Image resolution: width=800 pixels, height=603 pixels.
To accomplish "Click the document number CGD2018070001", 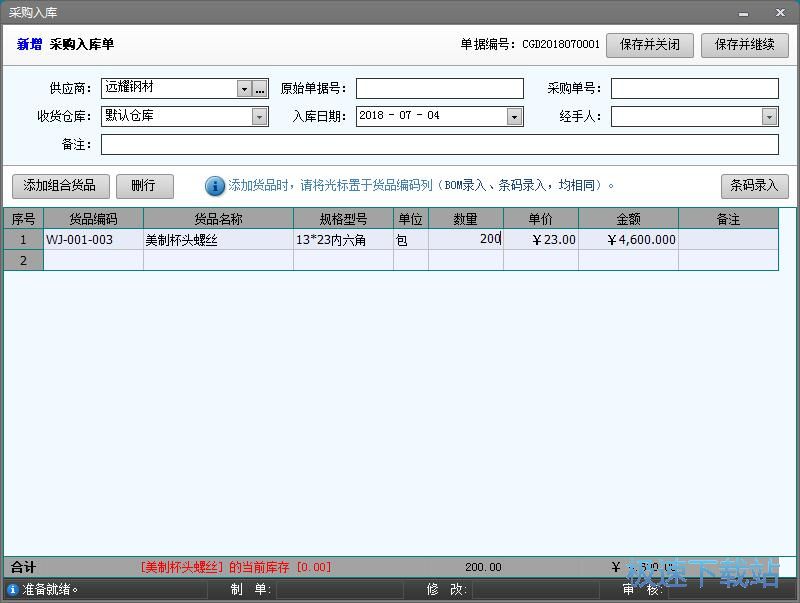I will click(x=561, y=44).
